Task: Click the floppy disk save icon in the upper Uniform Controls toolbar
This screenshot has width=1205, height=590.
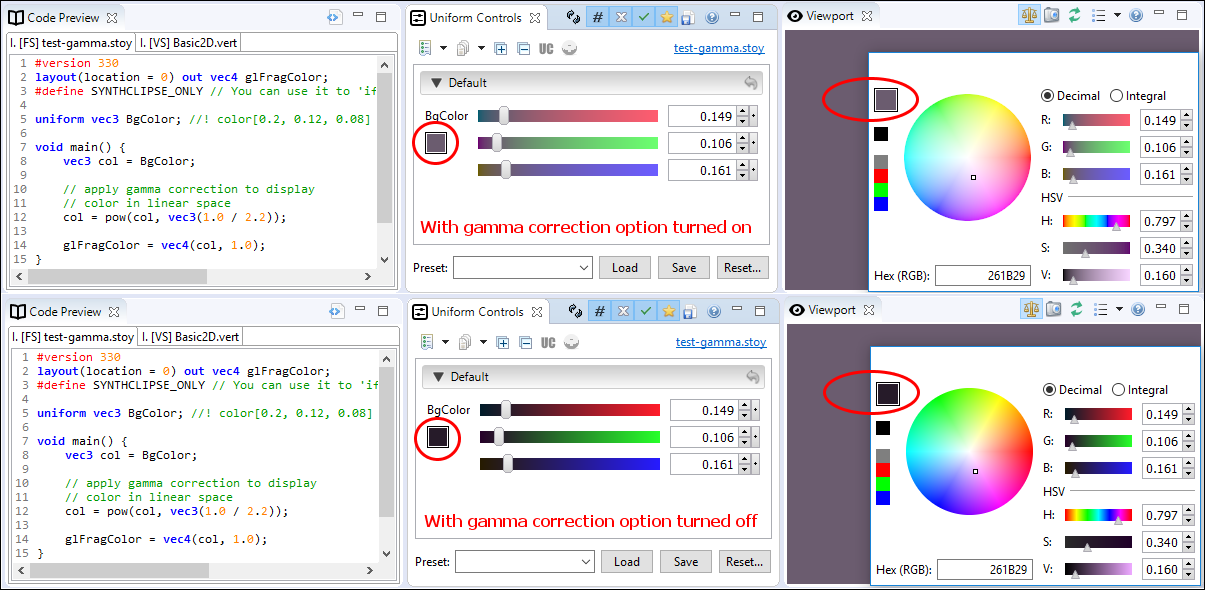Action: (x=688, y=17)
